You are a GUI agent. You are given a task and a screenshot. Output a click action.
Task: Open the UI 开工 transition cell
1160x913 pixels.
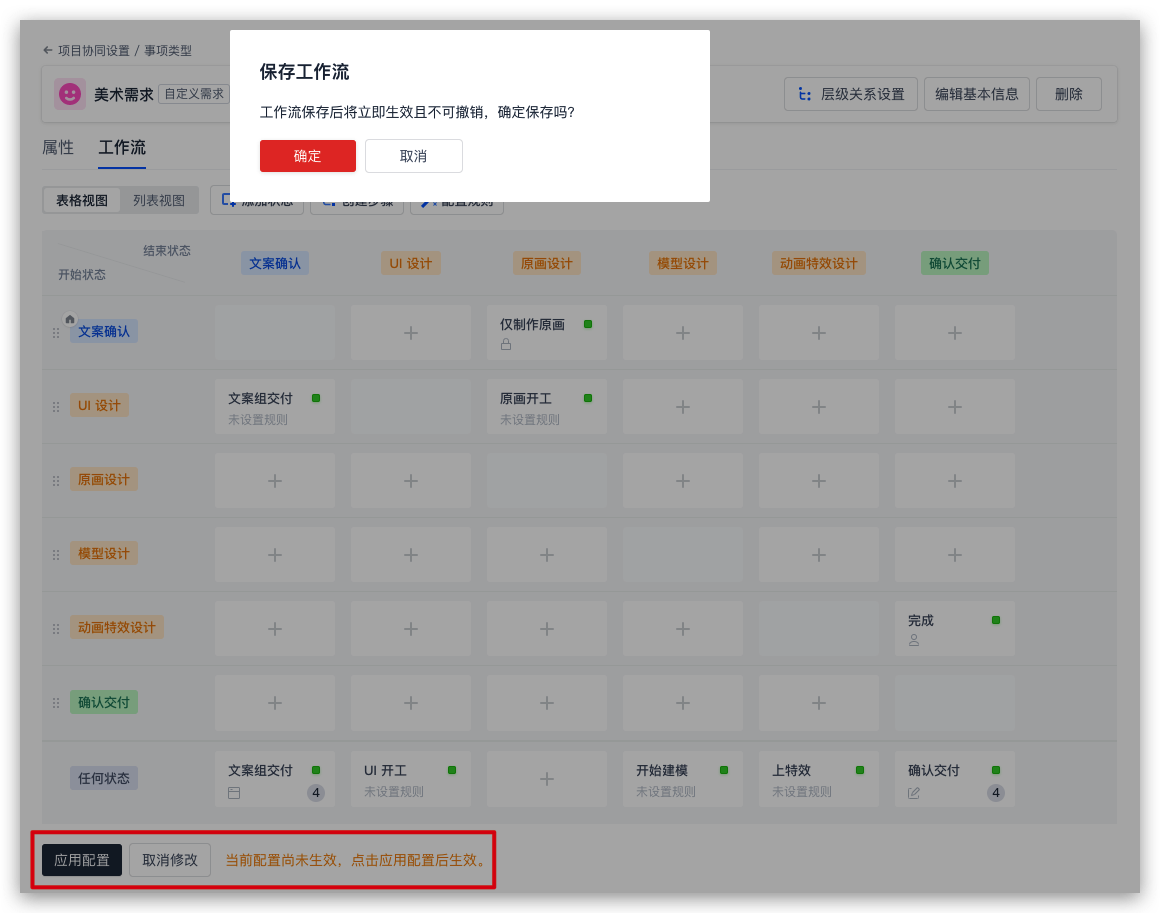pyautogui.click(x=411, y=779)
